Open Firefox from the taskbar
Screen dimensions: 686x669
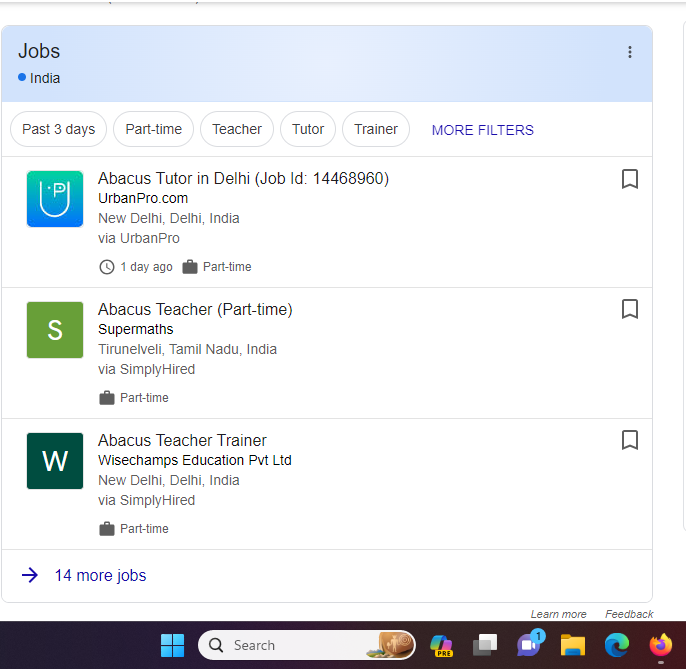[x=661, y=645]
